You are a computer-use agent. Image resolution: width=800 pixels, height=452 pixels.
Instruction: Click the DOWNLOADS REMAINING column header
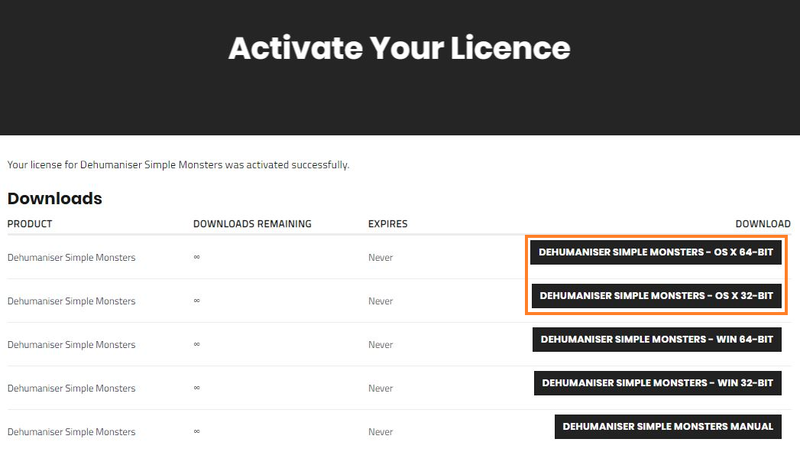click(x=252, y=224)
